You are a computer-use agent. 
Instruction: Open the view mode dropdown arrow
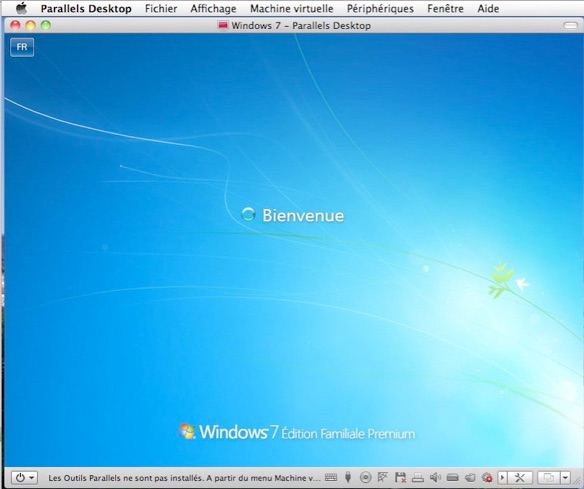point(565,477)
